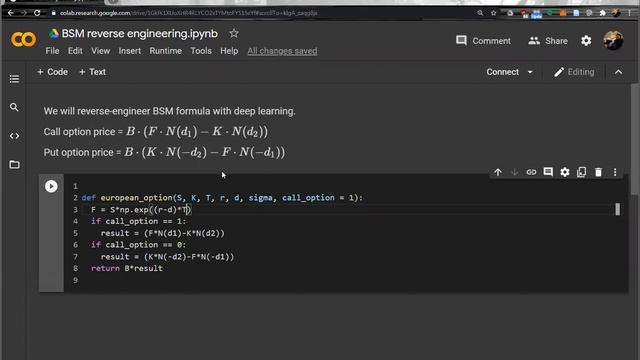Click the Put option price formula
640x360 pixels.
(x=164, y=152)
